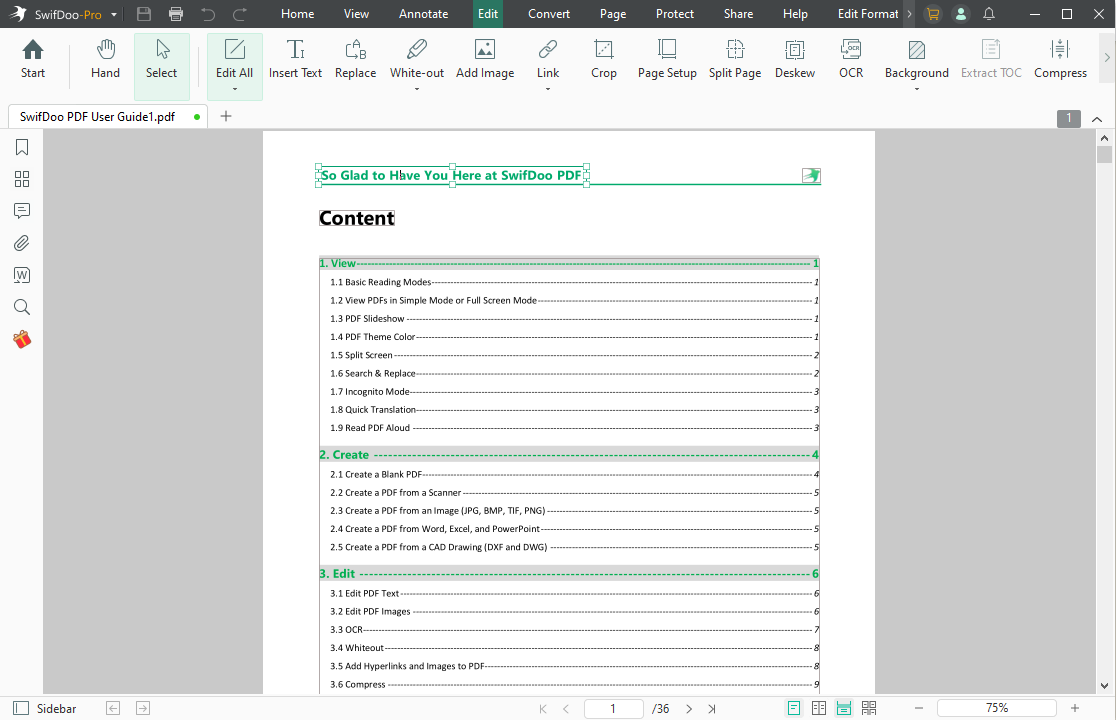The width and height of the screenshot is (1116, 720).
Task: Click the Add Image tool
Action: (485, 60)
